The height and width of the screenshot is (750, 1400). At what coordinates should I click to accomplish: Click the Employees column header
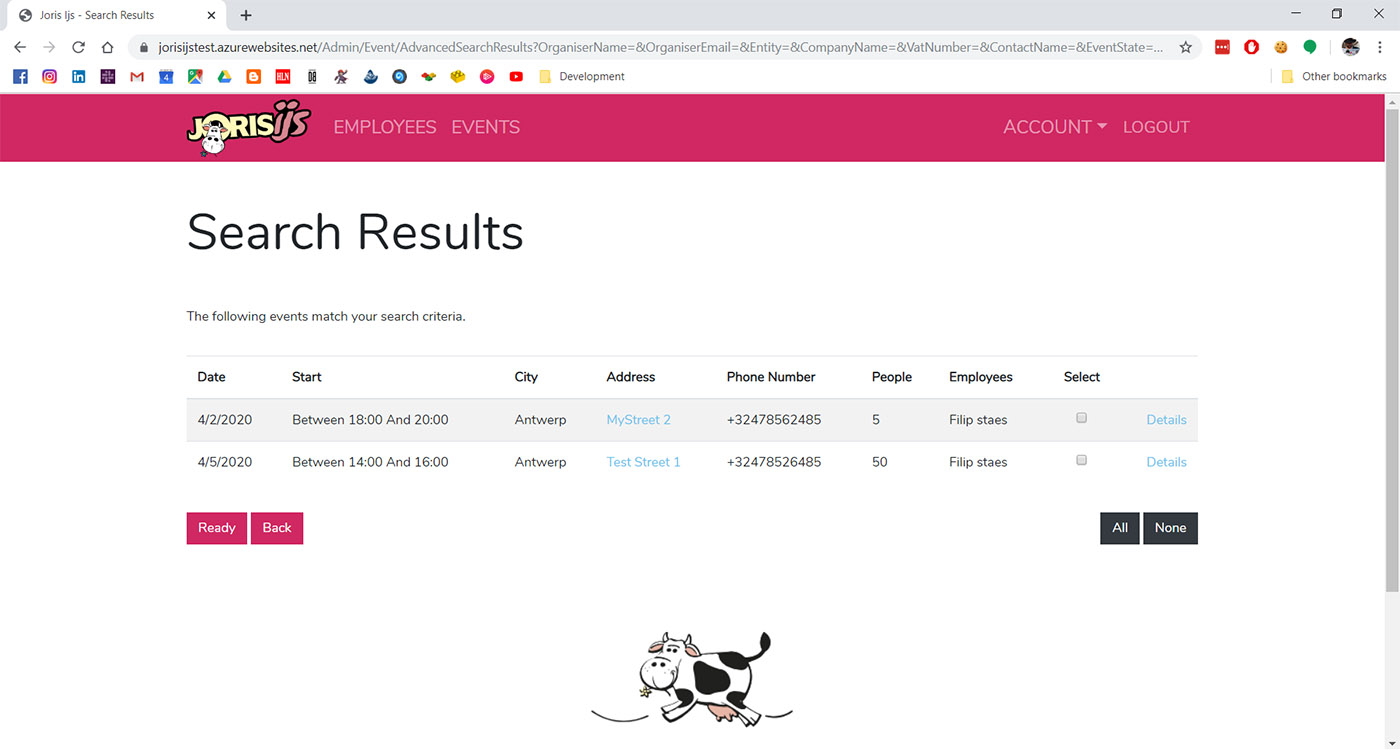point(981,377)
